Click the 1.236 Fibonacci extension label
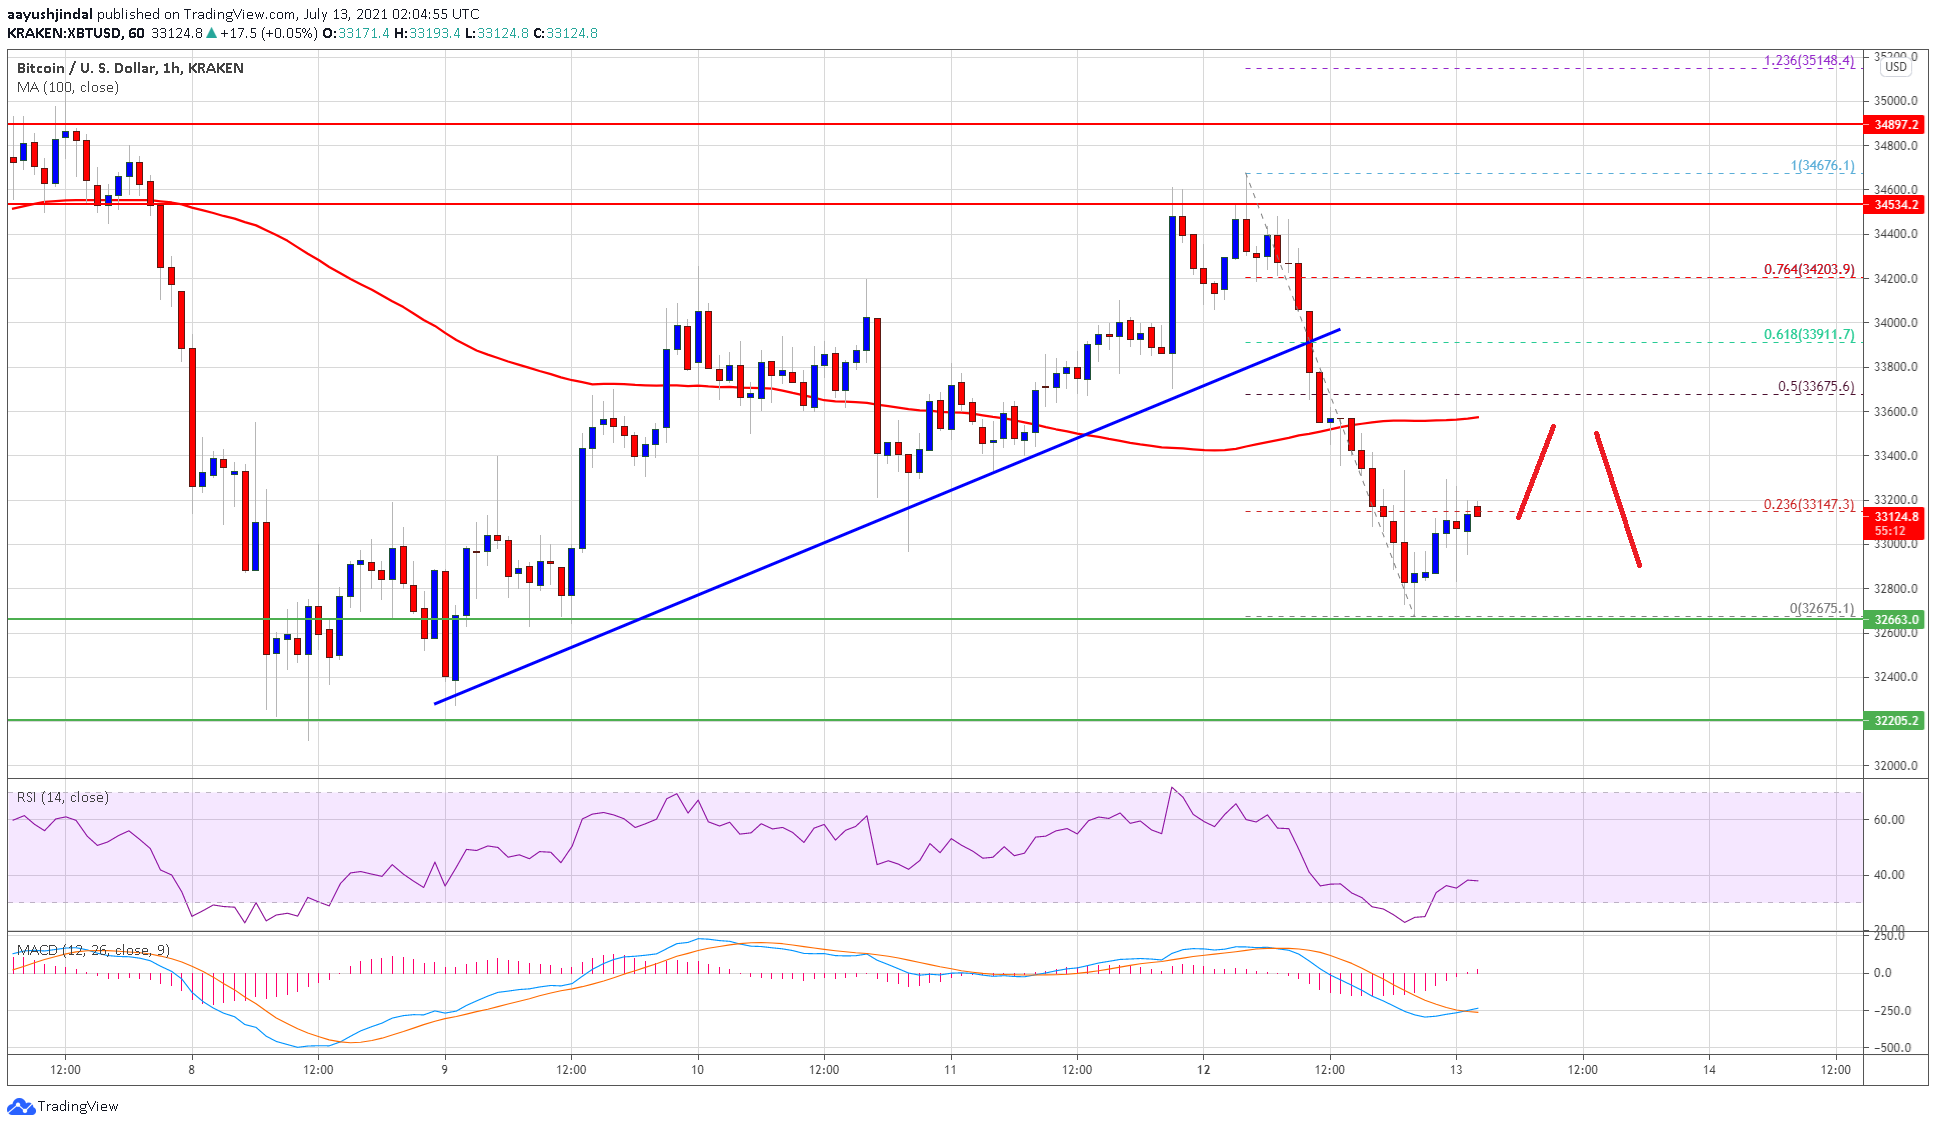Screen dimensions: 1936x1127 1808,61
